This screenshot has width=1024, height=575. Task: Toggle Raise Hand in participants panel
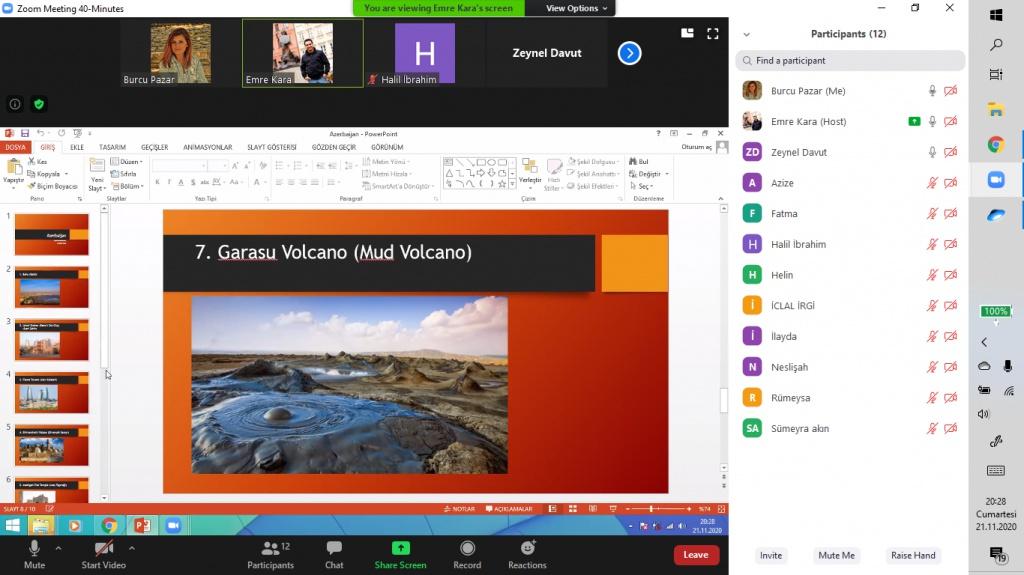point(912,555)
